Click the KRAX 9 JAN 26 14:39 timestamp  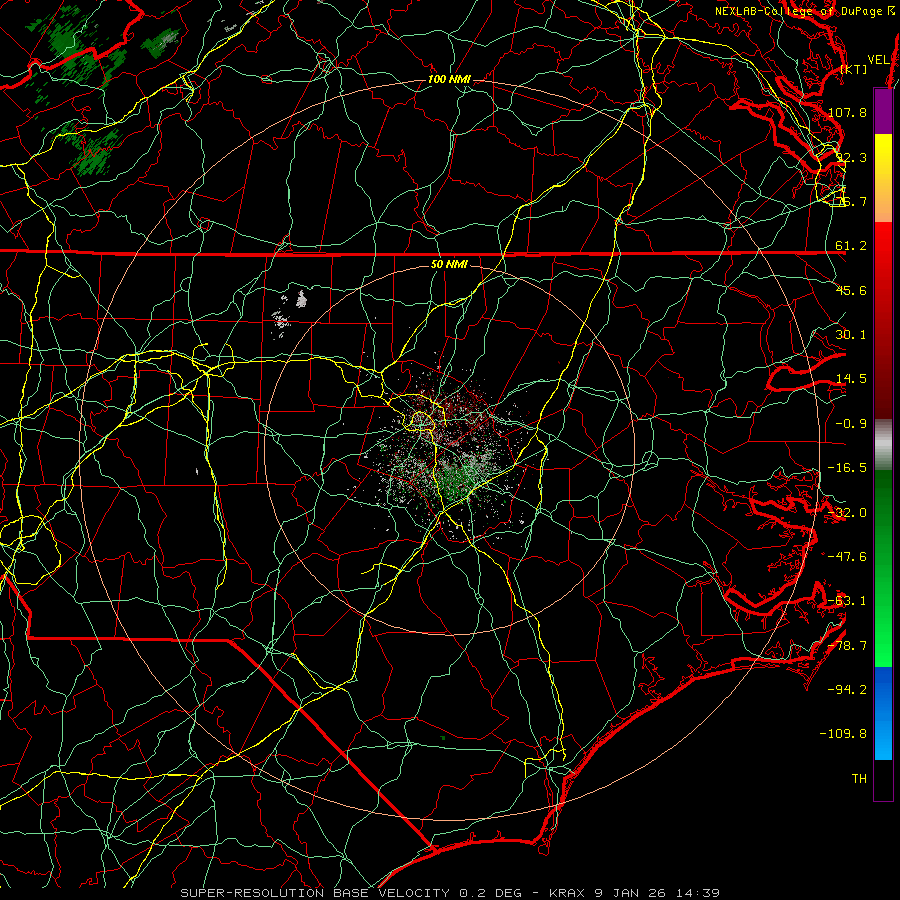[x=634, y=893]
